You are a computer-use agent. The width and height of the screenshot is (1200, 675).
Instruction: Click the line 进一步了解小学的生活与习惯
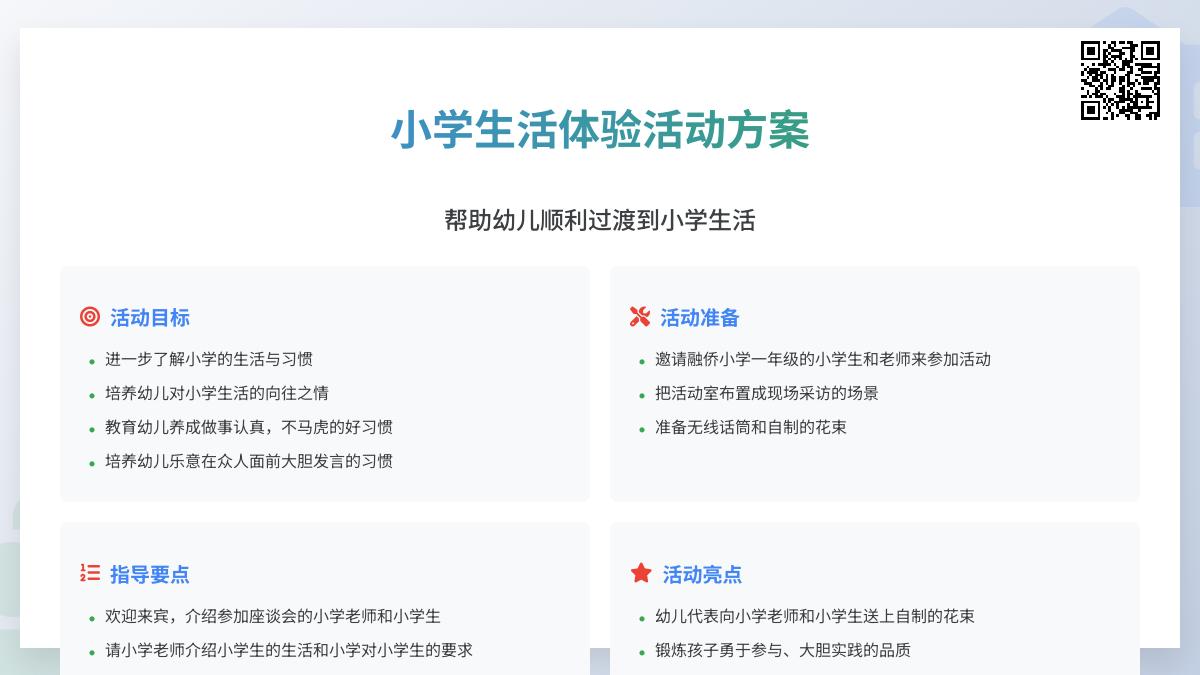pyautogui.click(x=209, y=359)
